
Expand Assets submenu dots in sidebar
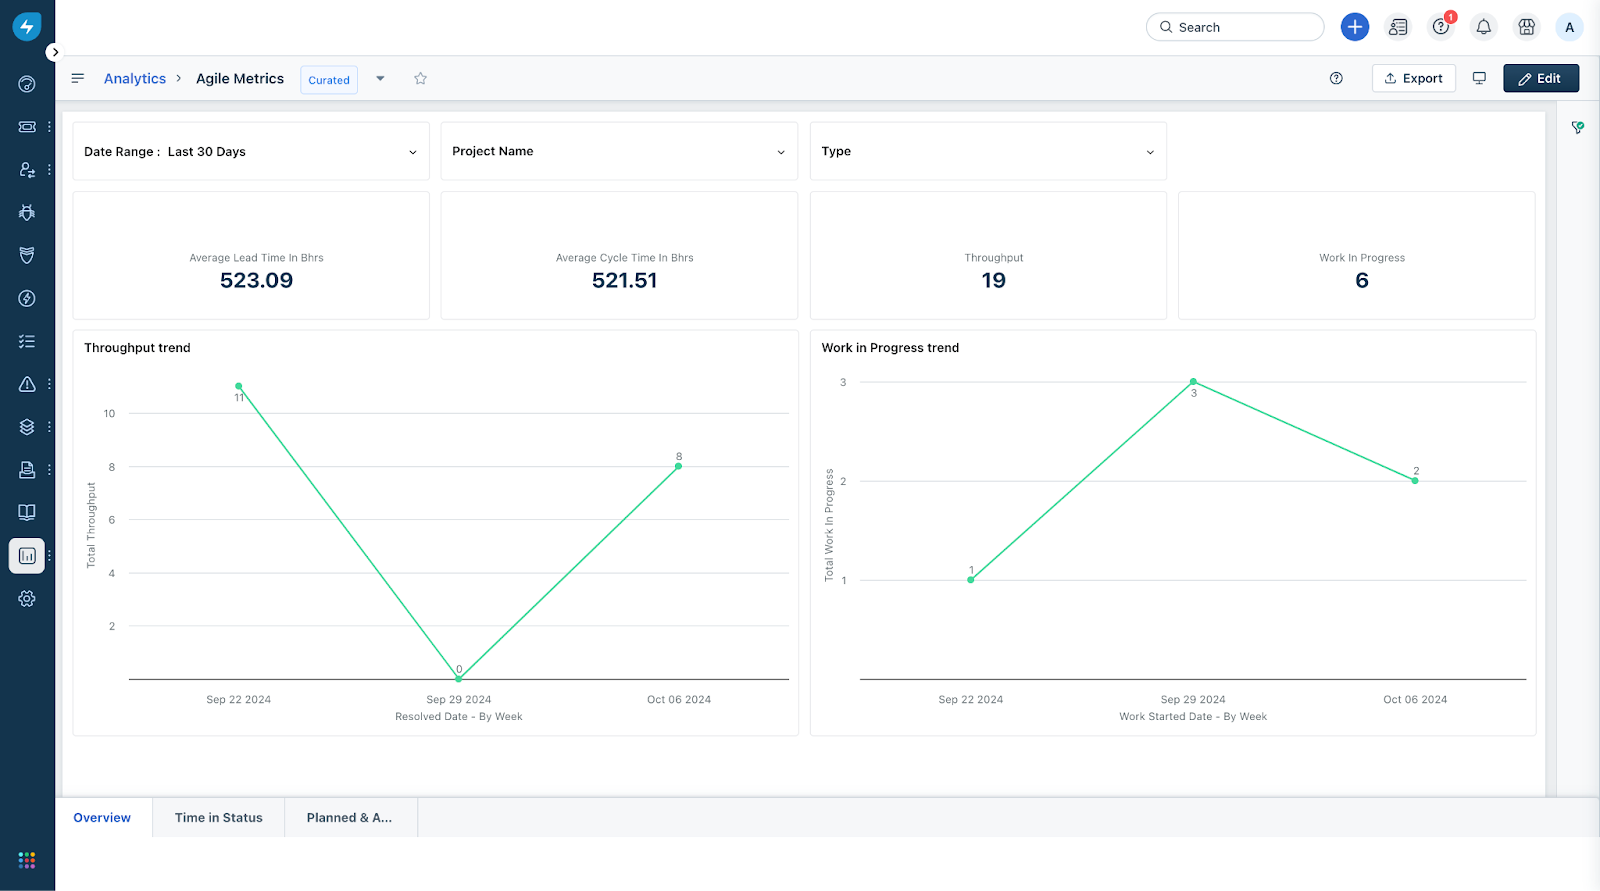coord(49,427)
